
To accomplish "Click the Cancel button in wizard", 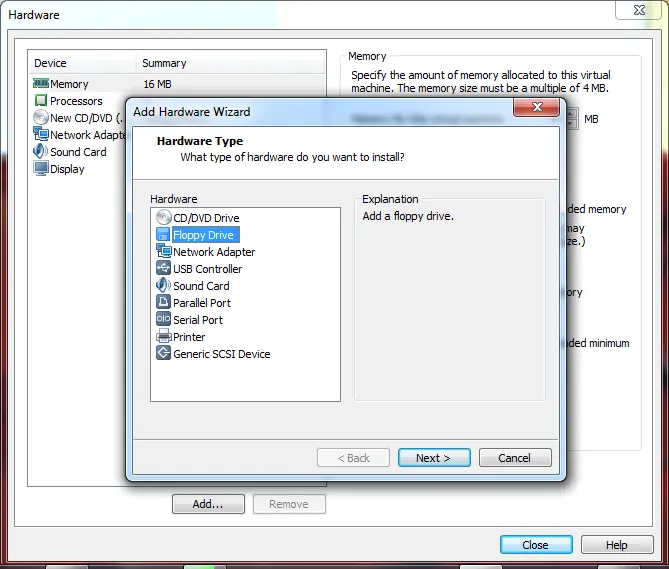I will pyautogui.click(x=515, y=458).
